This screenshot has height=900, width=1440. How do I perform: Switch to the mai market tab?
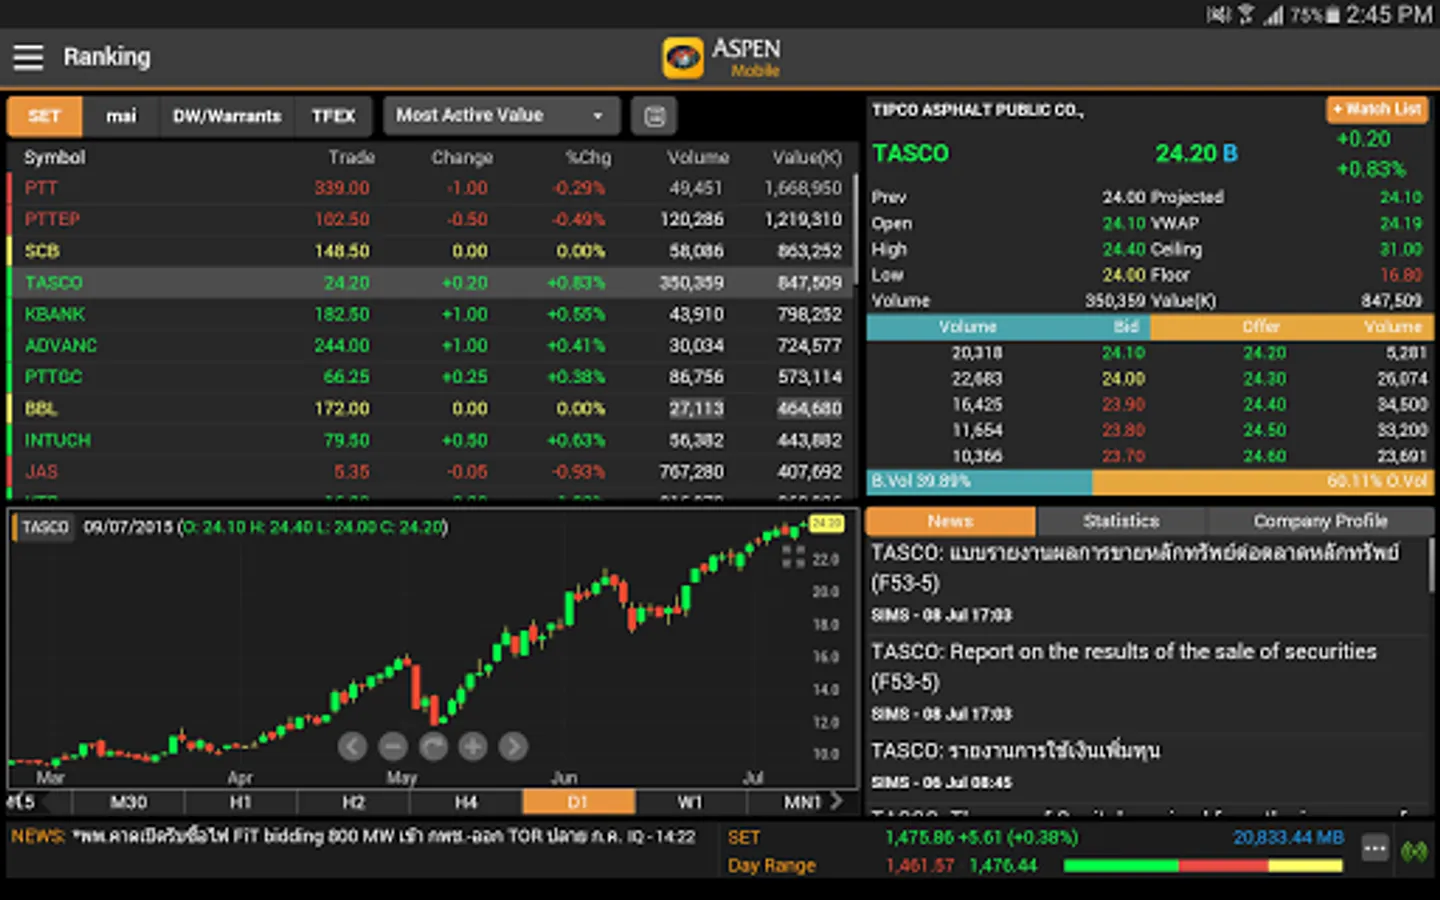(x=121, y=116)
